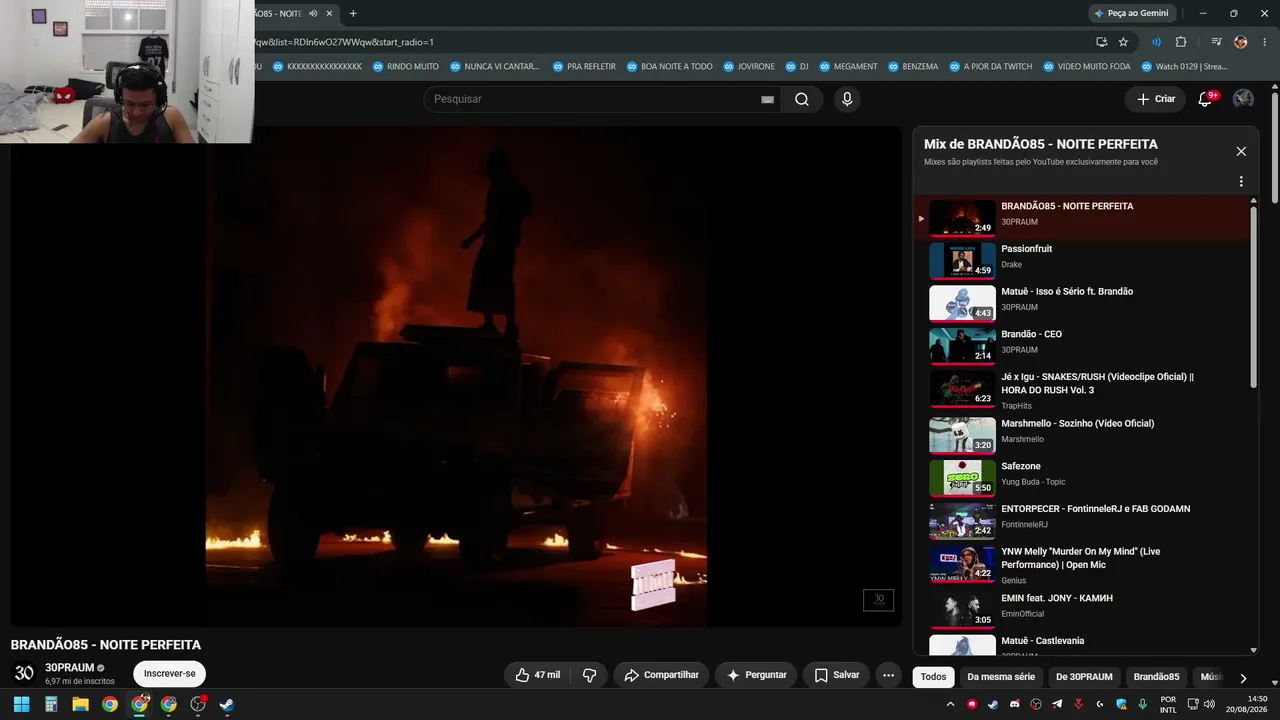Click the Criar create button
Viewport: 1280px width, 720px height.
[1156, 99]
